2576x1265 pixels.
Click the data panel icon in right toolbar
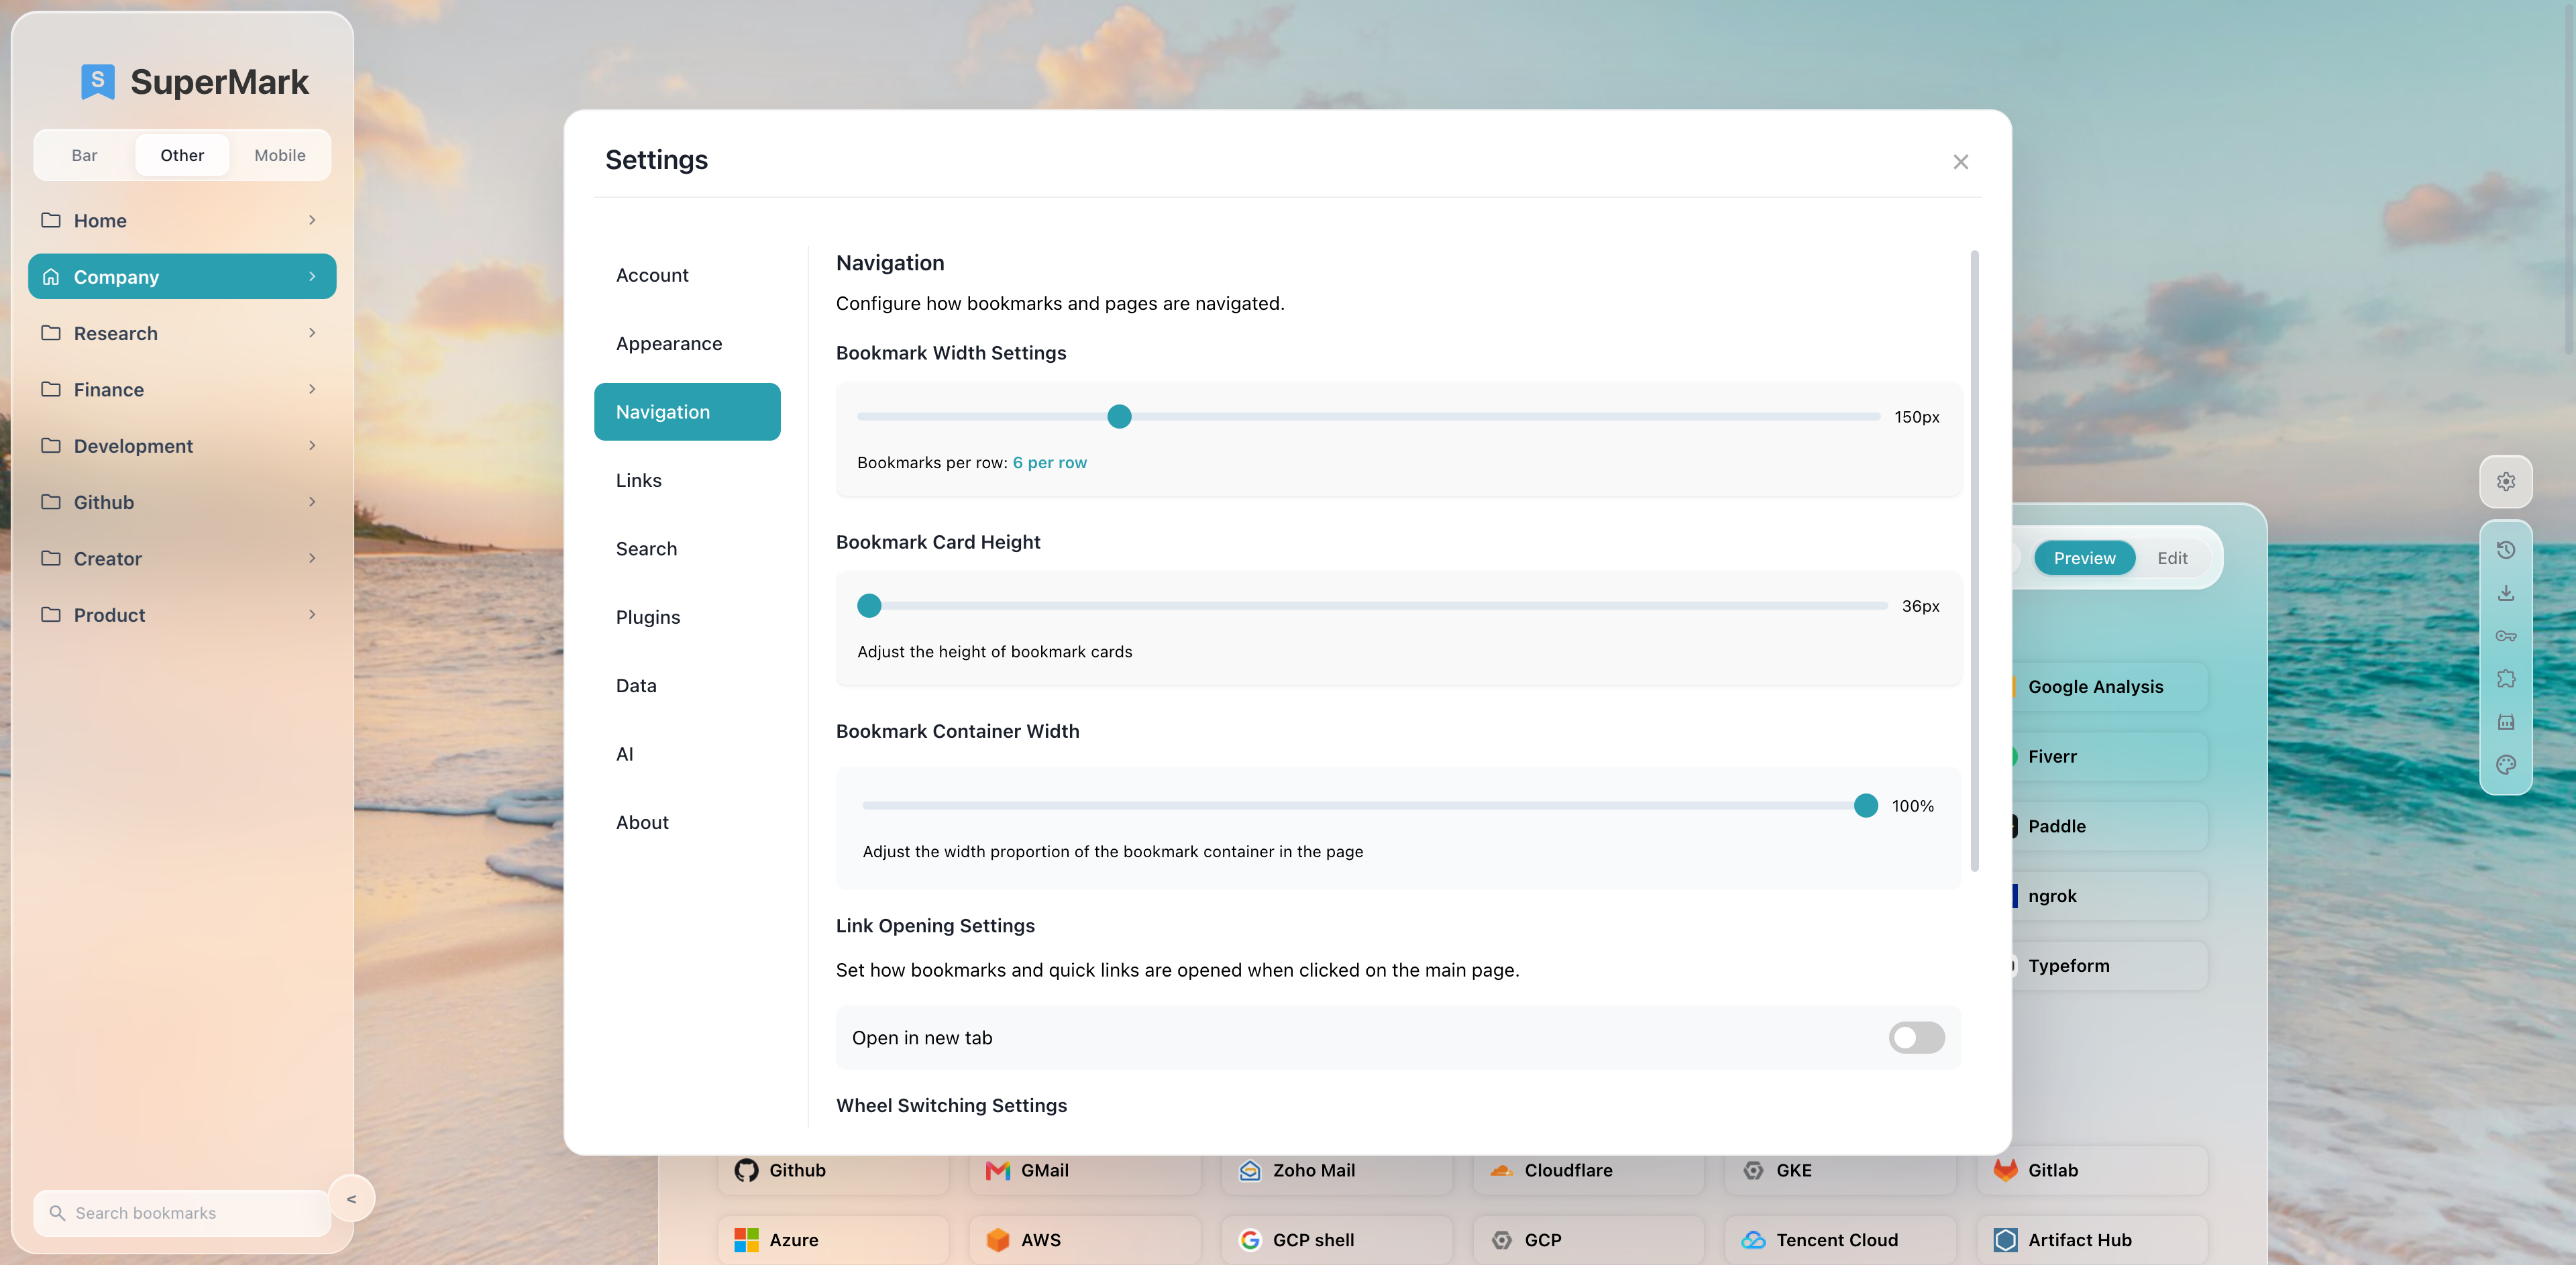pos(2505,722)
